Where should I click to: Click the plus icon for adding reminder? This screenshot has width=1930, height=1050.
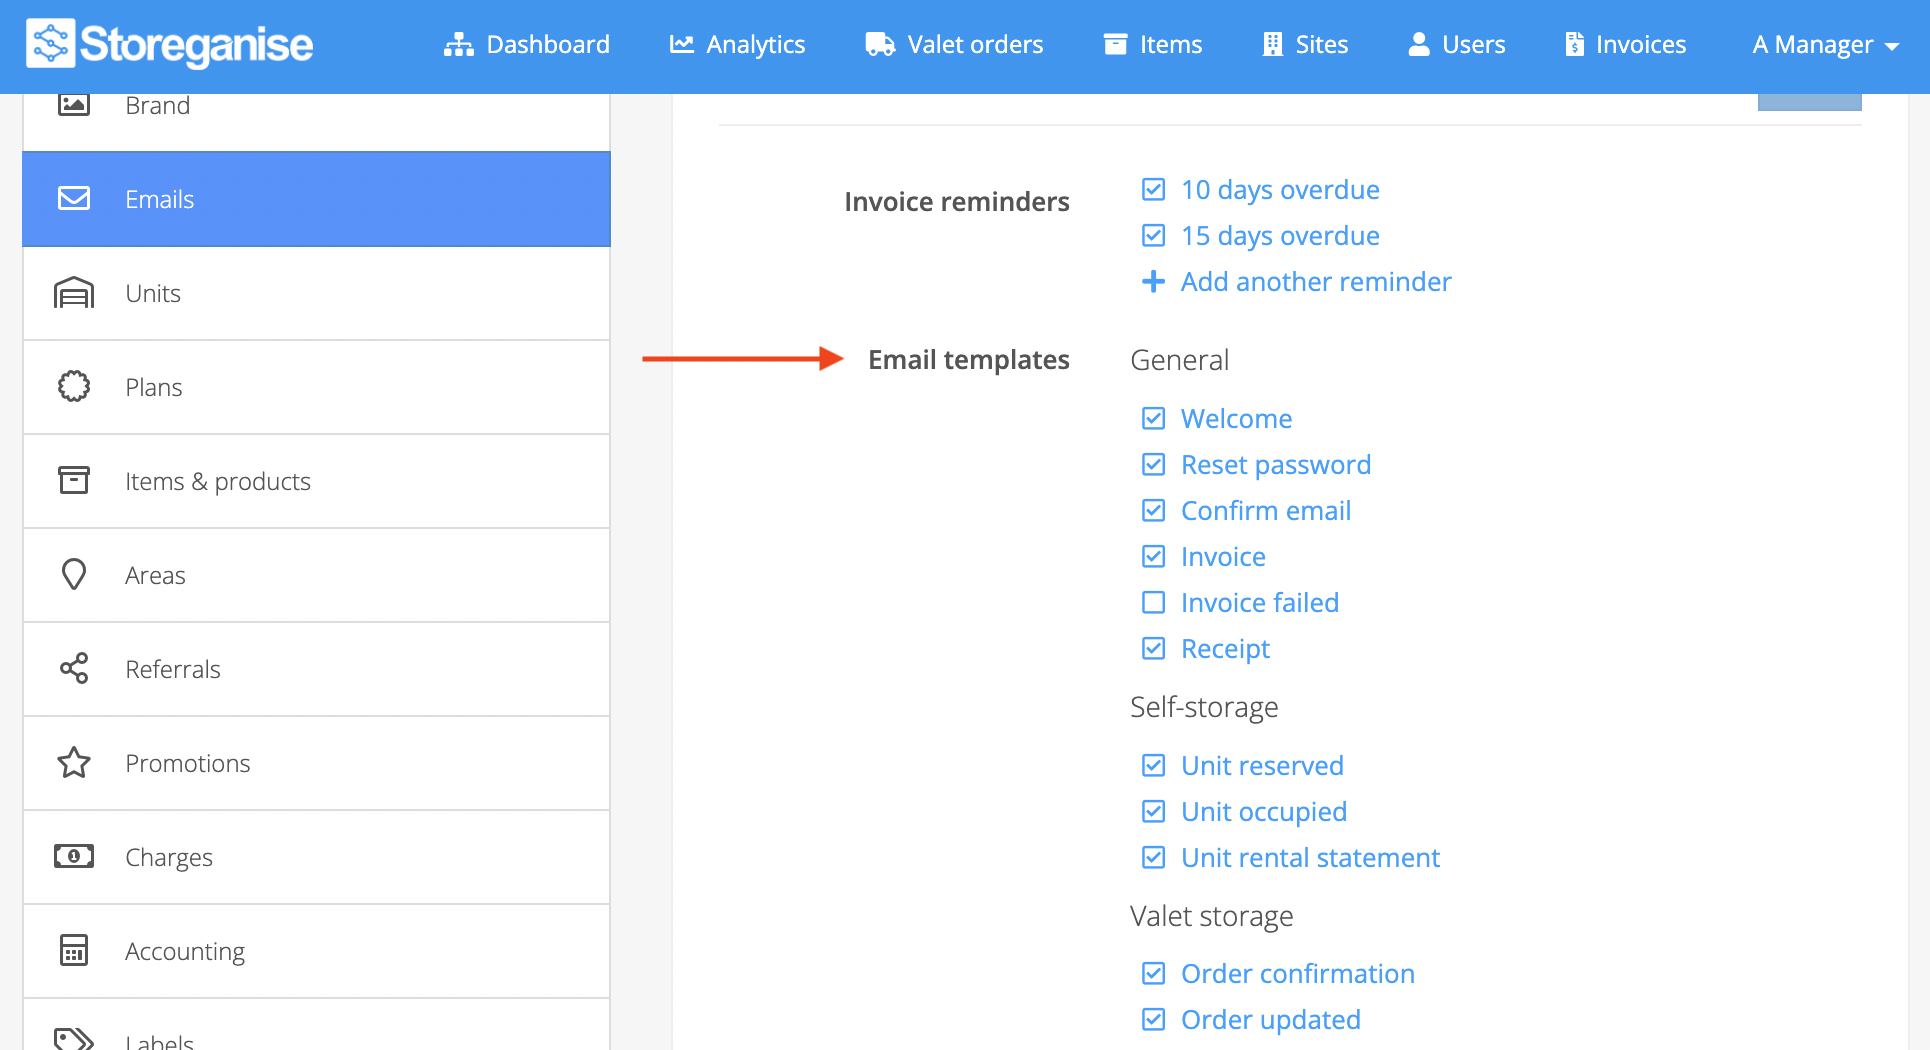coord(1153,282)
